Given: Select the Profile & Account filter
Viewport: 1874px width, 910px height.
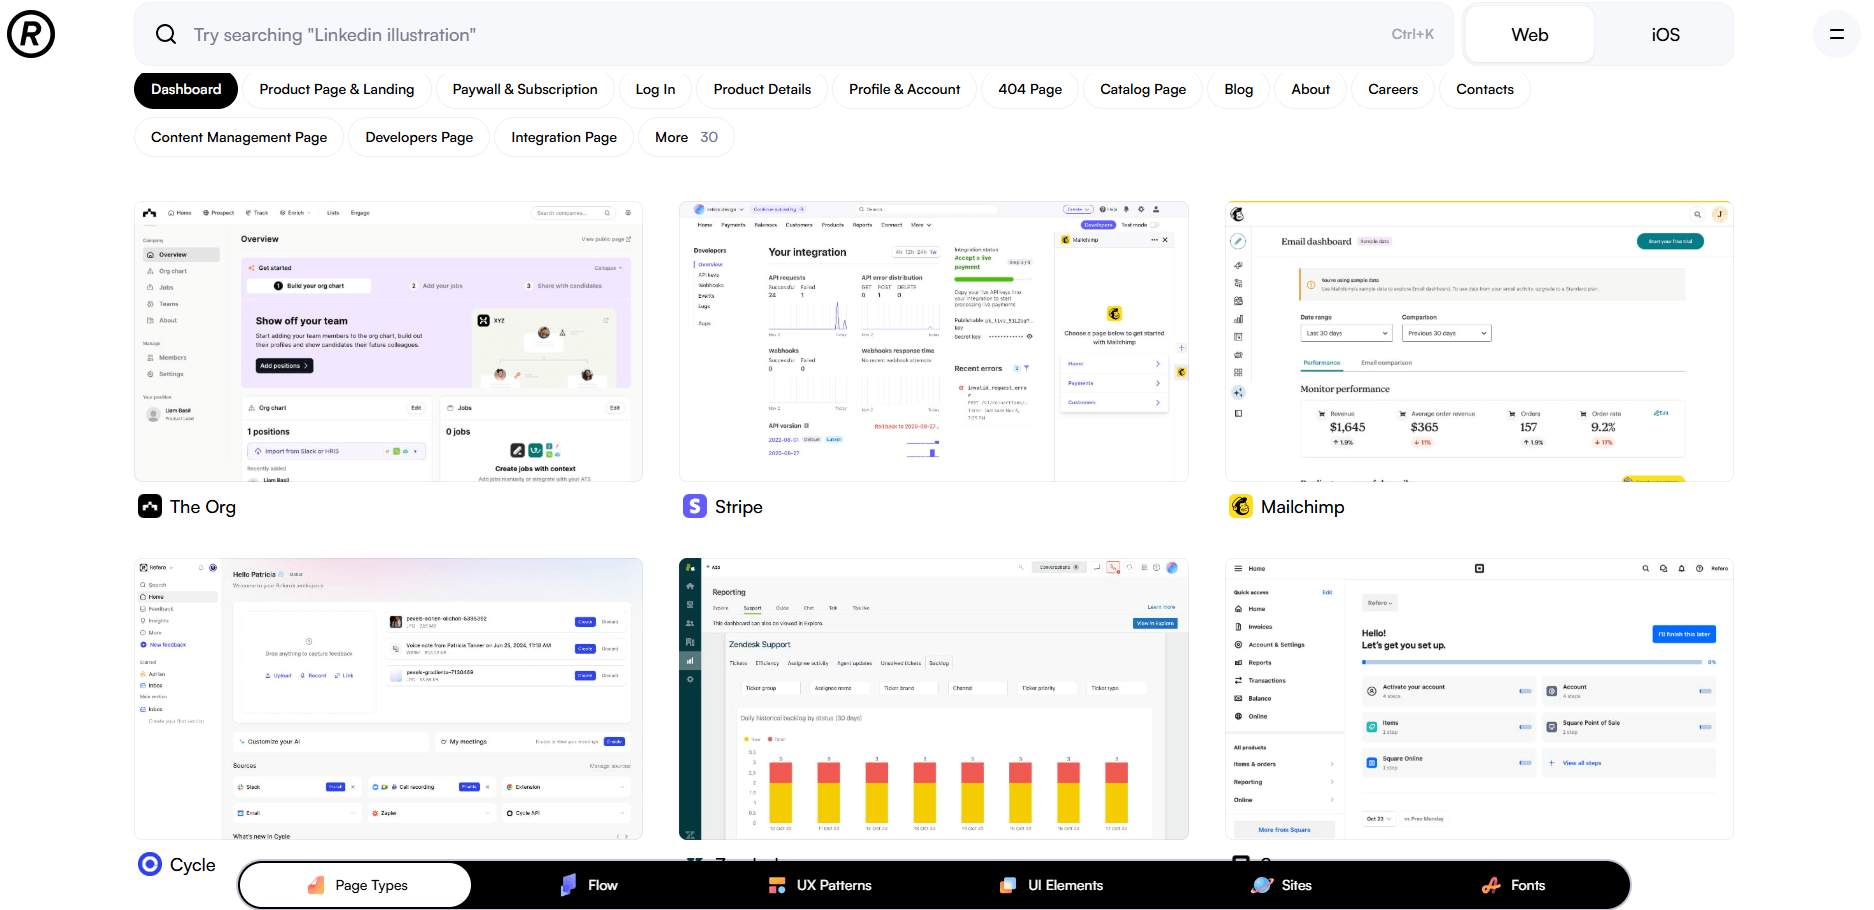Looking at the screenshot, I should click(x=904, y=89).
